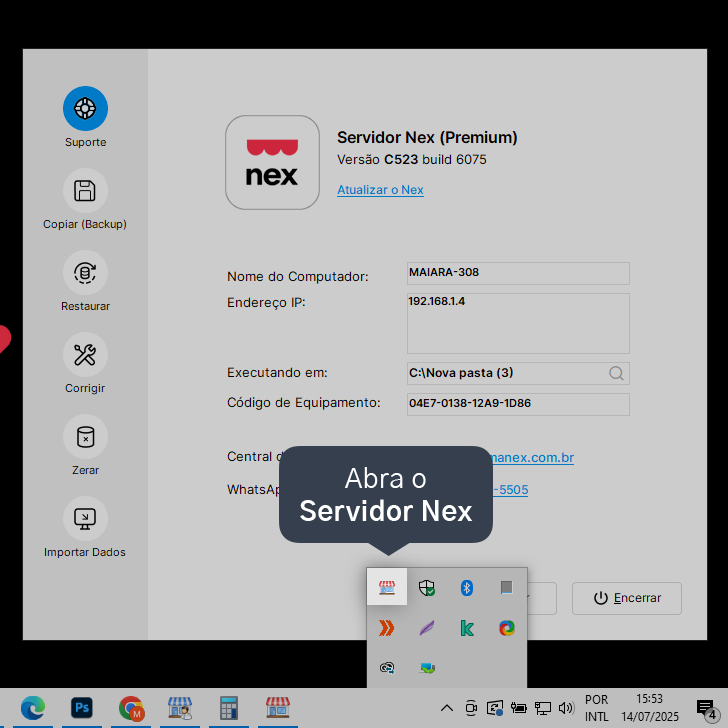Viewport: 728px width, 728px height.
Task: Open Windows Security shield tray icon
Action: click(x=427, y=588)
